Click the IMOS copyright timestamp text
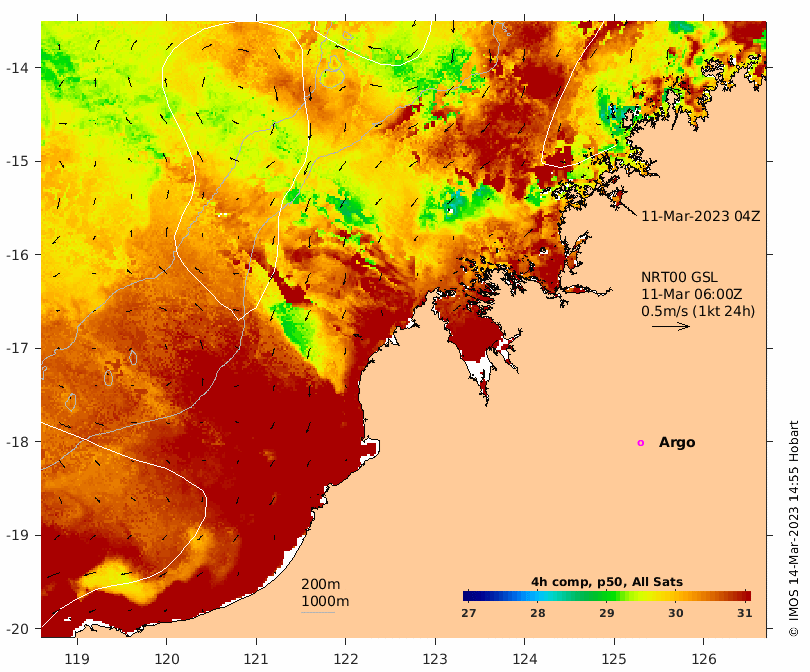Viewport: 810px width, 672px height. click(793, 528)
